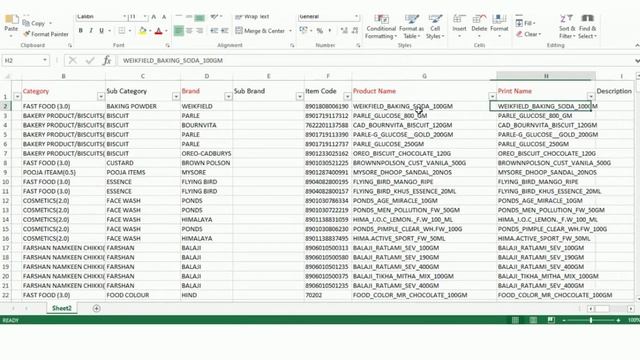The width and height of the screenshot is (640, 360).
Task: Click the Decrease Decimal icon
Action: coord(355,31)
